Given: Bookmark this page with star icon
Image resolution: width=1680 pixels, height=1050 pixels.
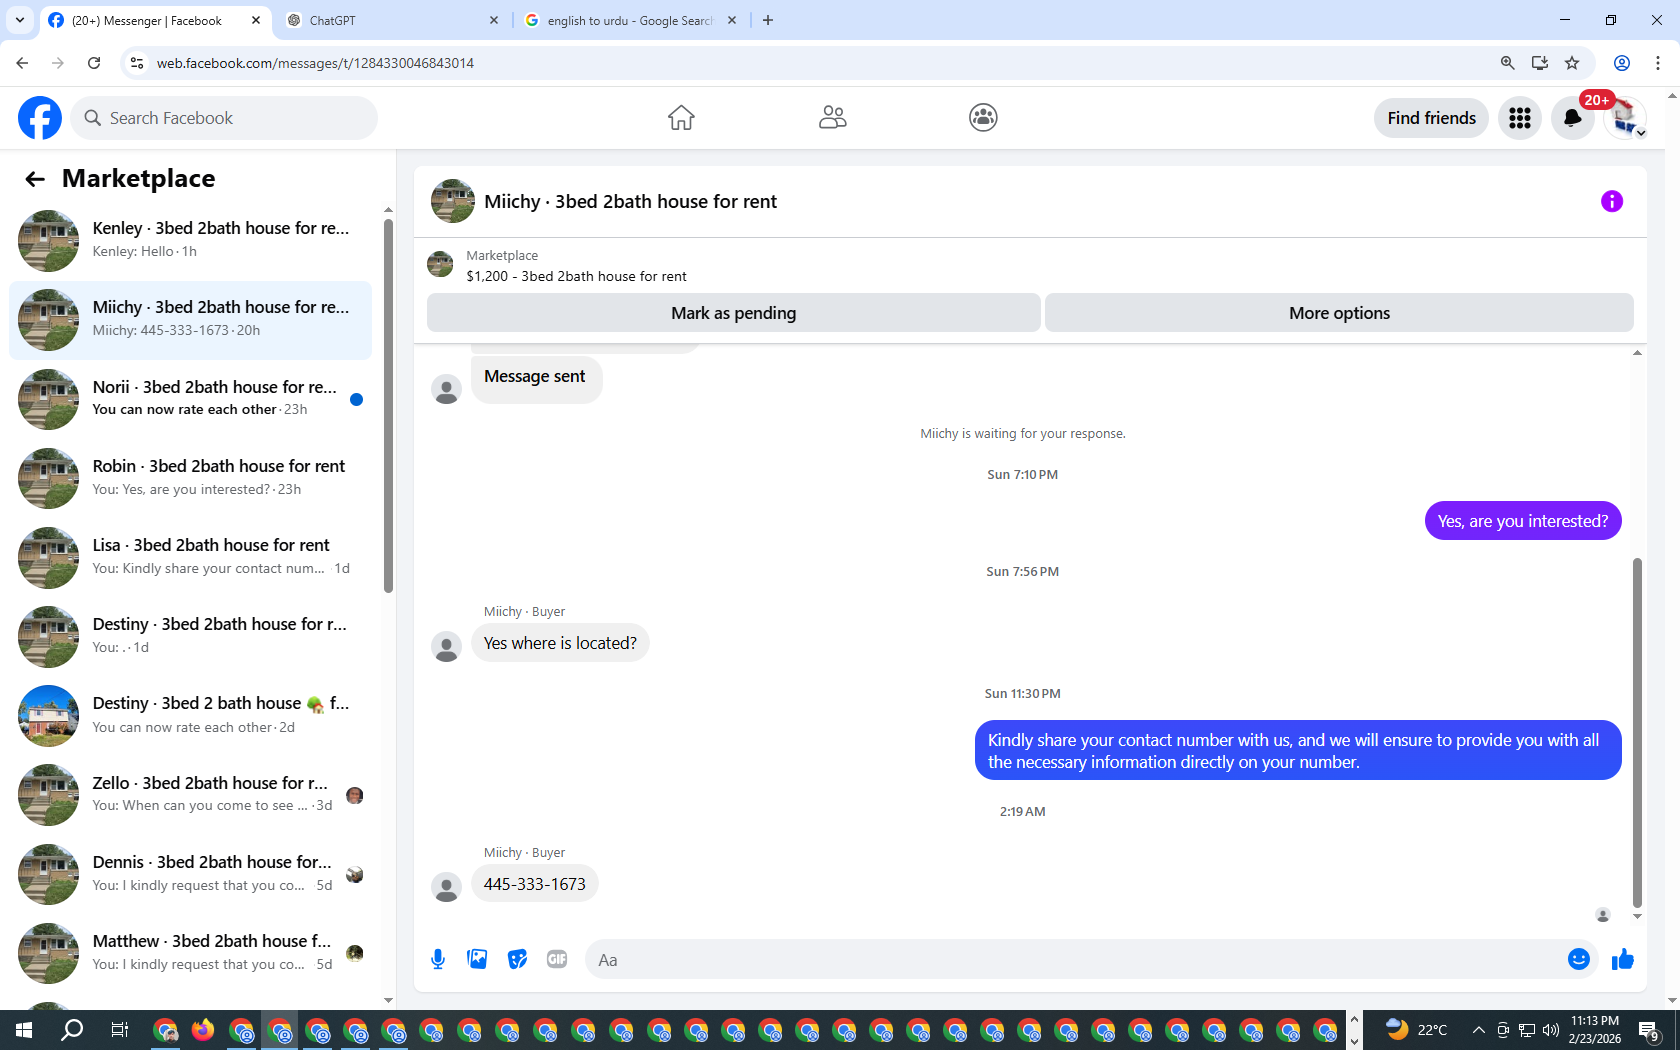Looking at the screenshot, I should 1572,63.
